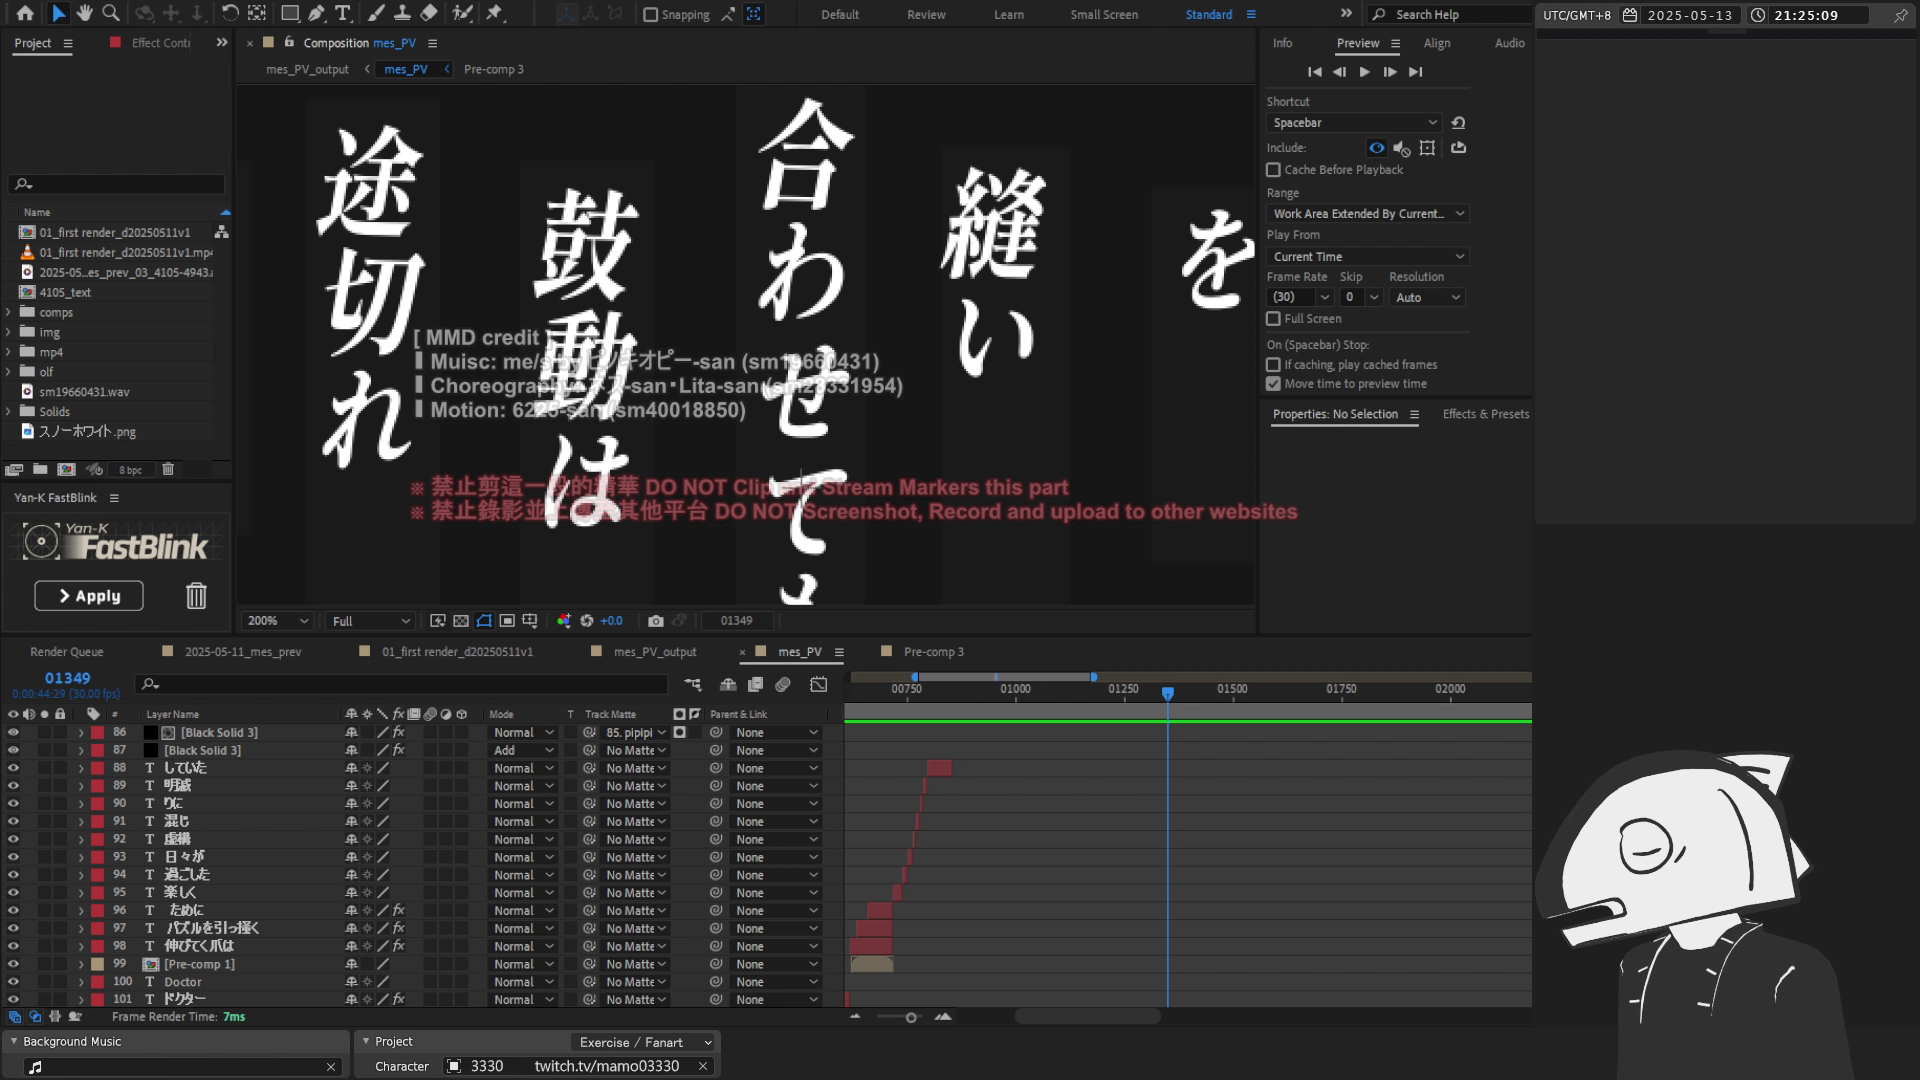Click the red label swatch of layer 90
The image size is (1920, 1080).
pos(97,804)
